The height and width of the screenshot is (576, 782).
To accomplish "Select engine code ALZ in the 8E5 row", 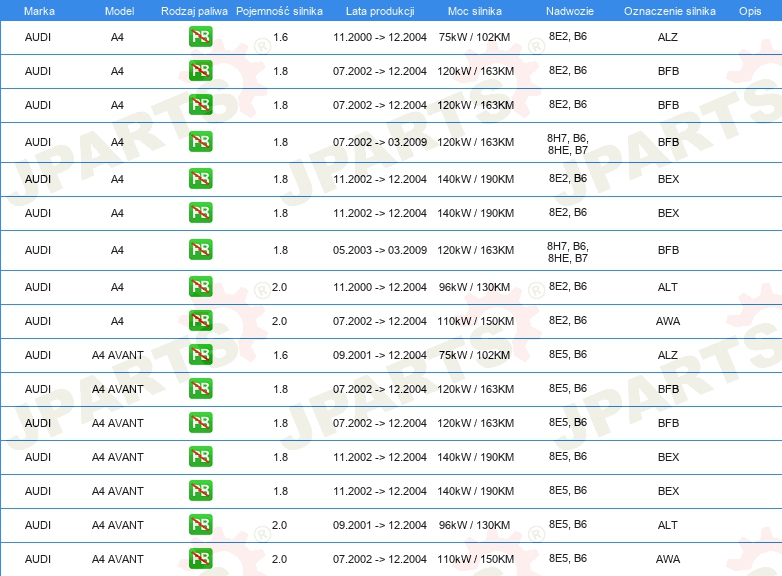I will pyautogui.click(x=668, y=355).
